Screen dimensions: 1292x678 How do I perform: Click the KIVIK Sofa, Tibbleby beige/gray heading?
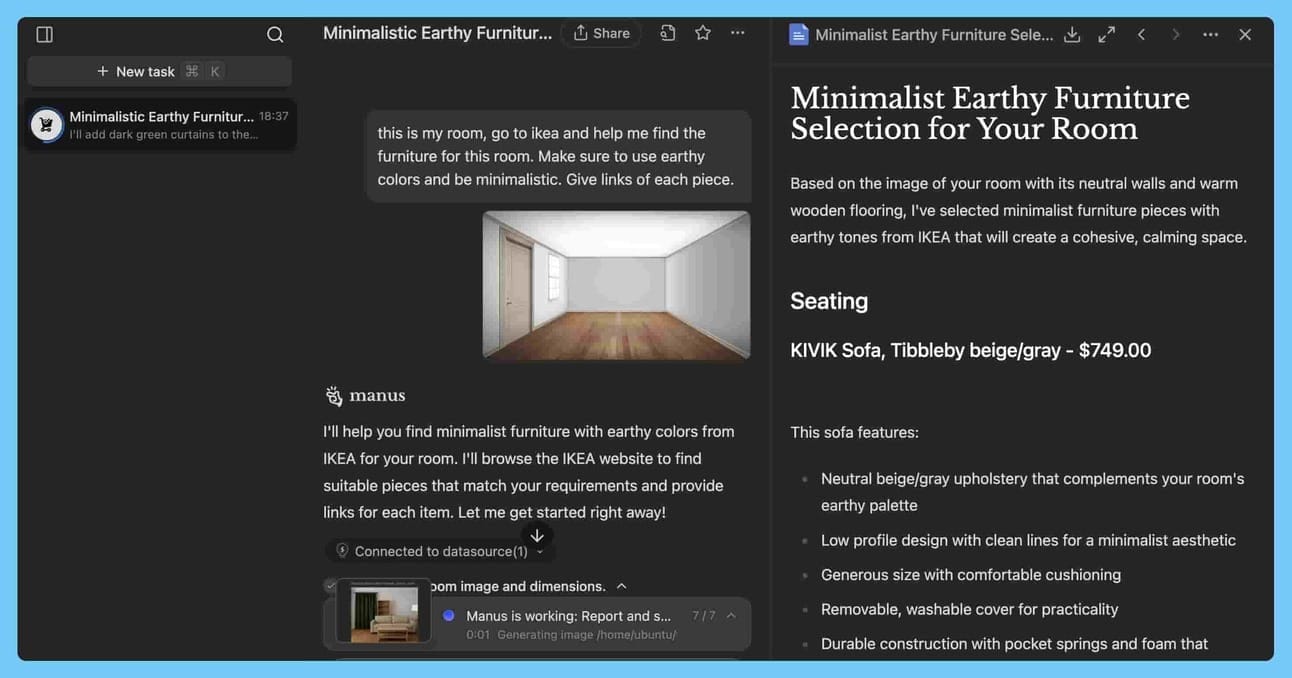coord(970,350)
